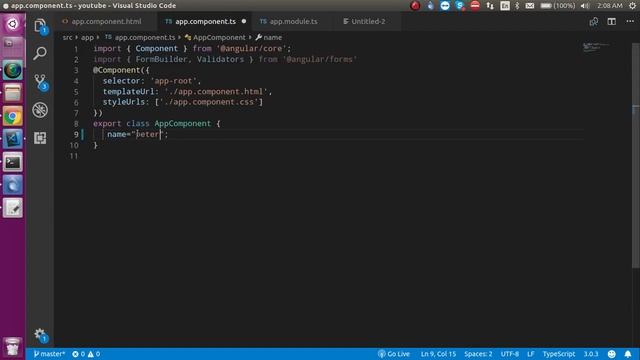Viewport: 640px width, 360px height.
Task: Open the editor More Actions menu
Action: pos(630,21)
